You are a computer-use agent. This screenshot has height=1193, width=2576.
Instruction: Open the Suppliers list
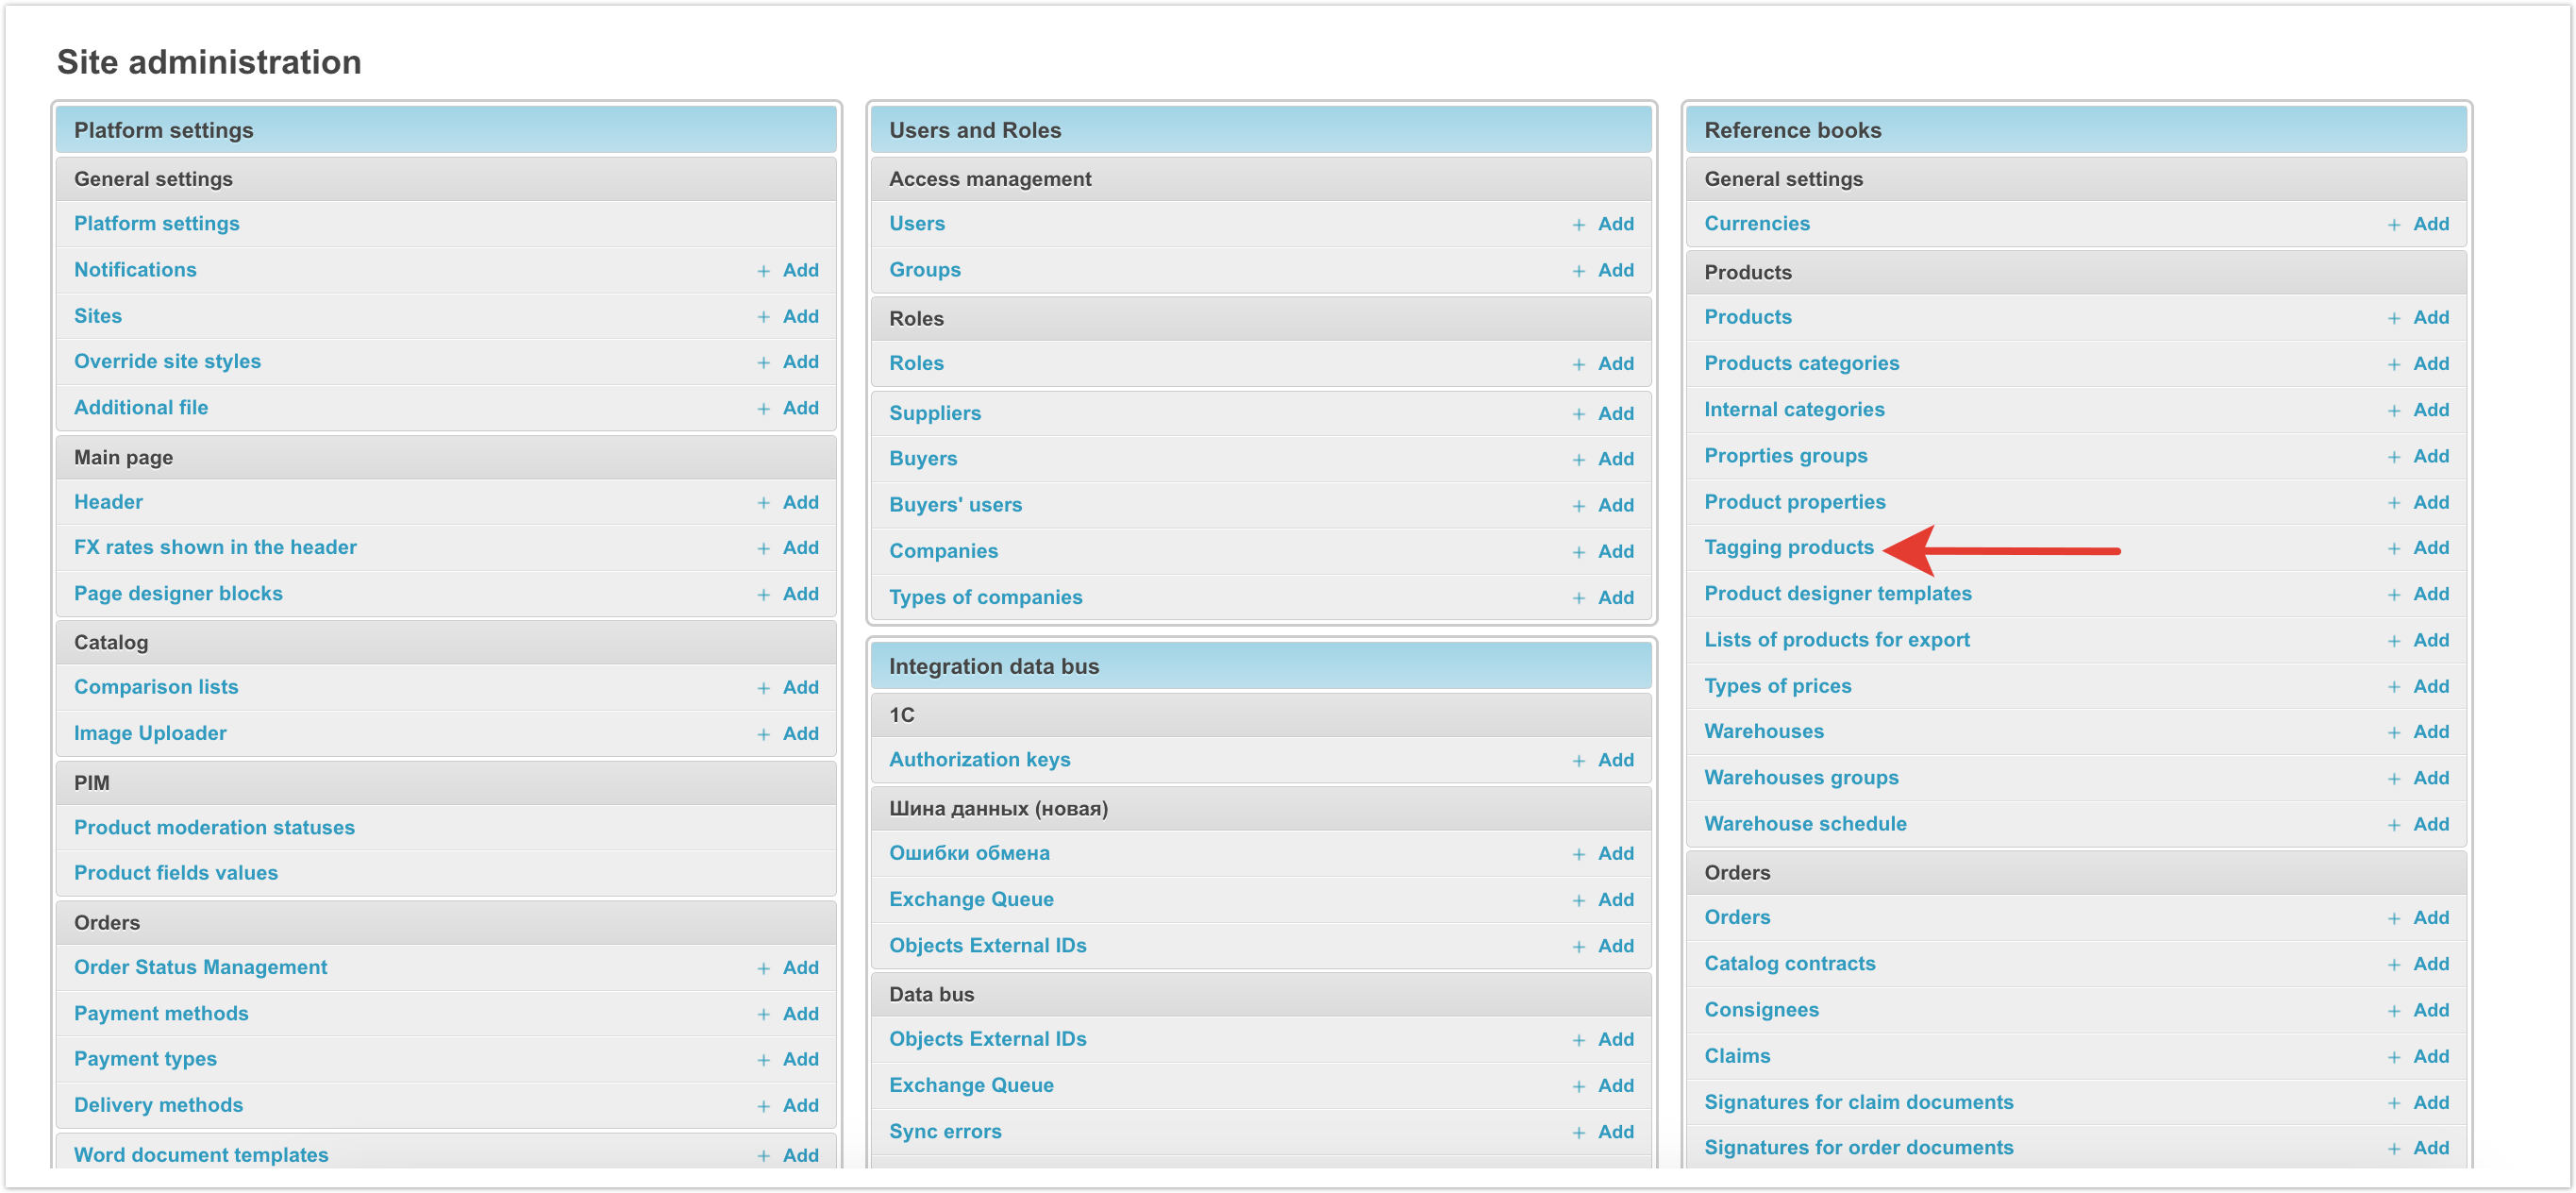[x=934, y=413]
